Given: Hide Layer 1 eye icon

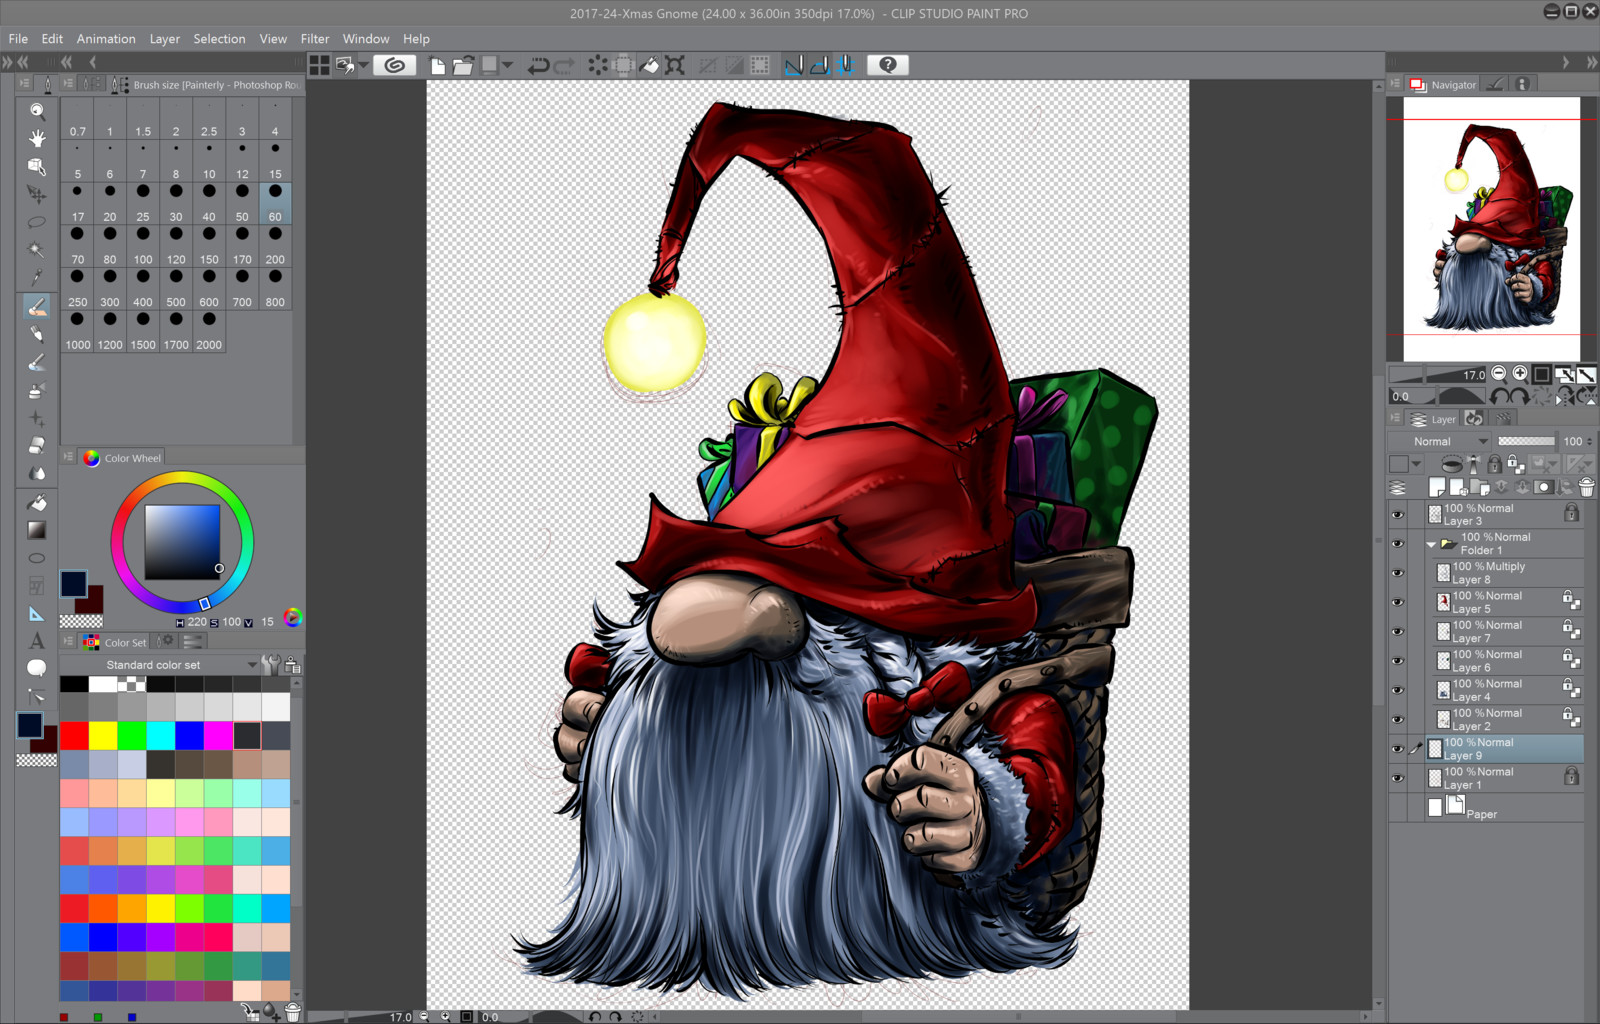Looking at the screenshot, I should click(x=1398, y=778).
